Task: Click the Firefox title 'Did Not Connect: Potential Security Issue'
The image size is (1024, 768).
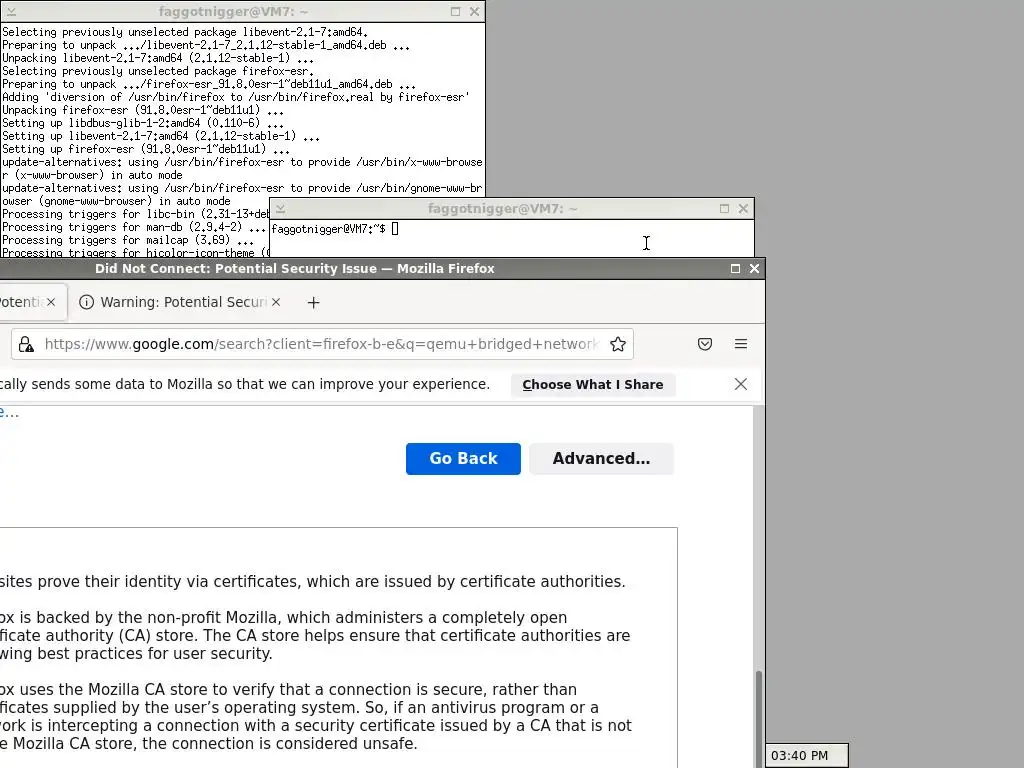Action: tap(295, 268)
